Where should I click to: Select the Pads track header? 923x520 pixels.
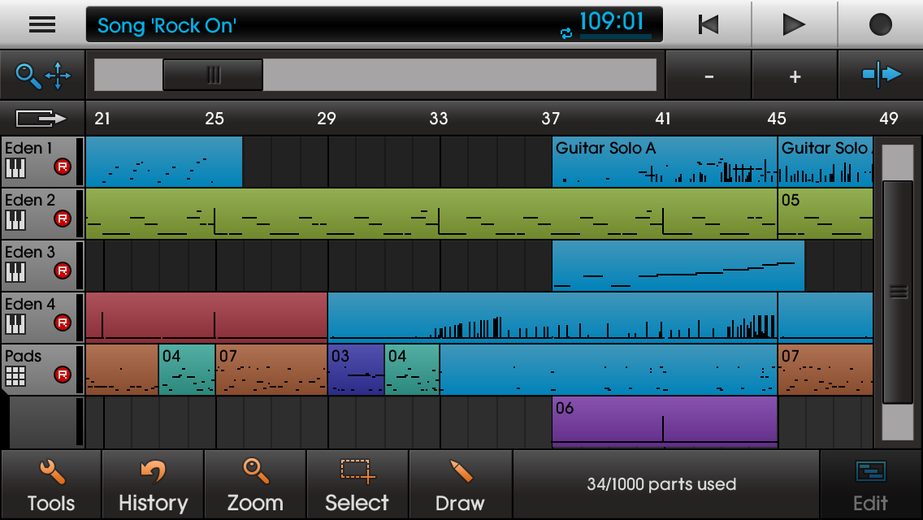coord(42,369)
